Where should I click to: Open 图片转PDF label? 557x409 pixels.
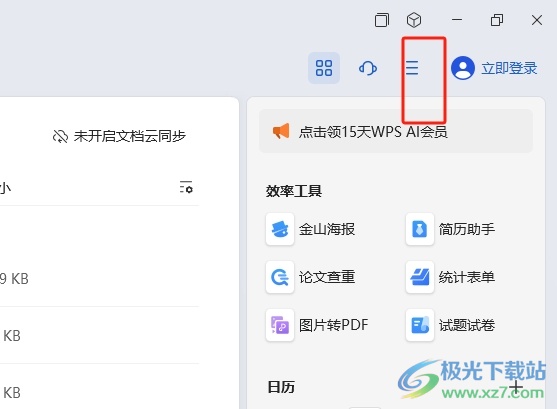334,325
